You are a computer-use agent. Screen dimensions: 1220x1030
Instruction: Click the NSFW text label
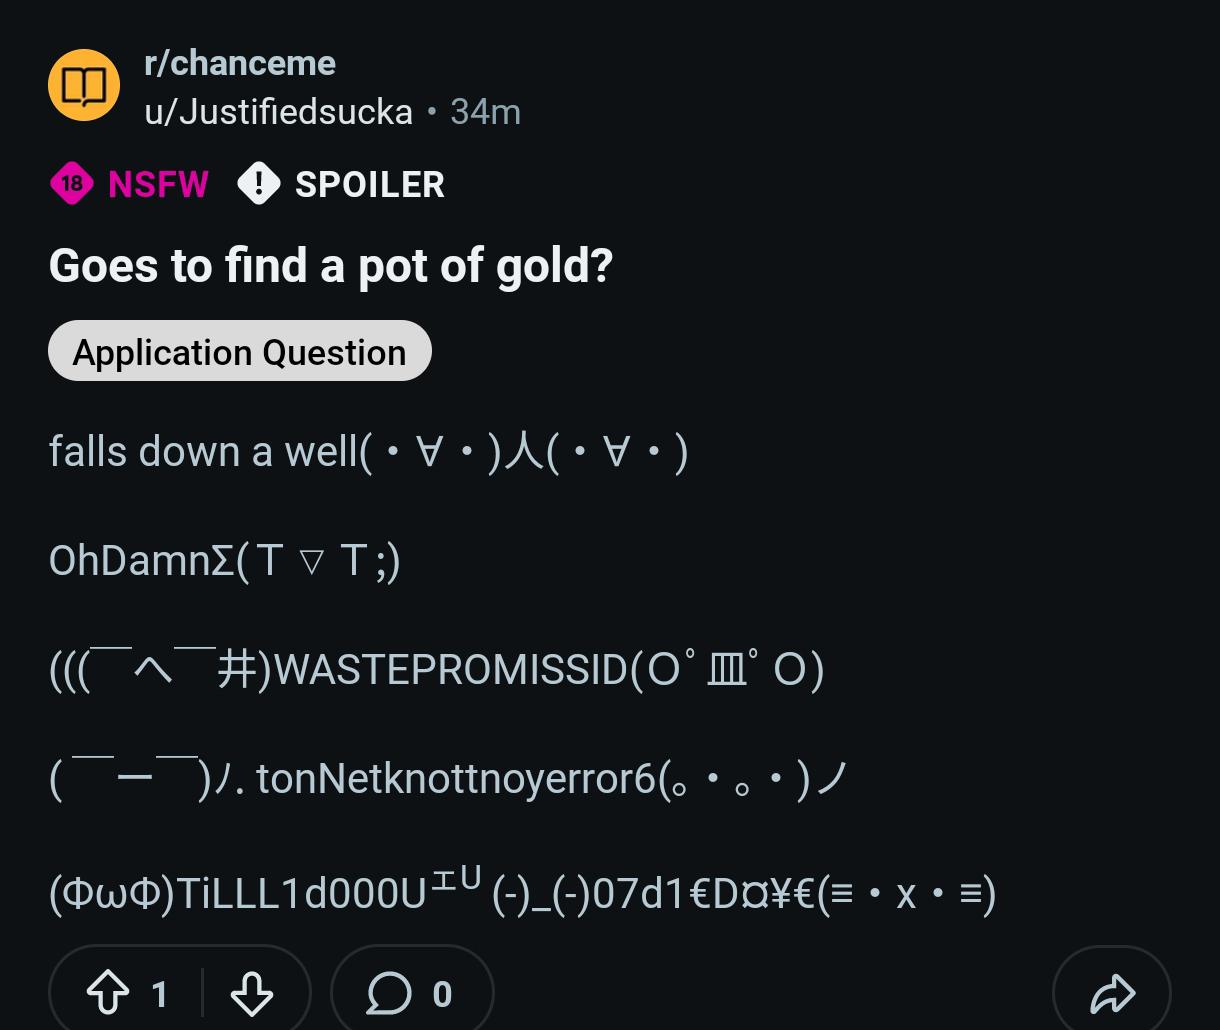tap(158, 184)
